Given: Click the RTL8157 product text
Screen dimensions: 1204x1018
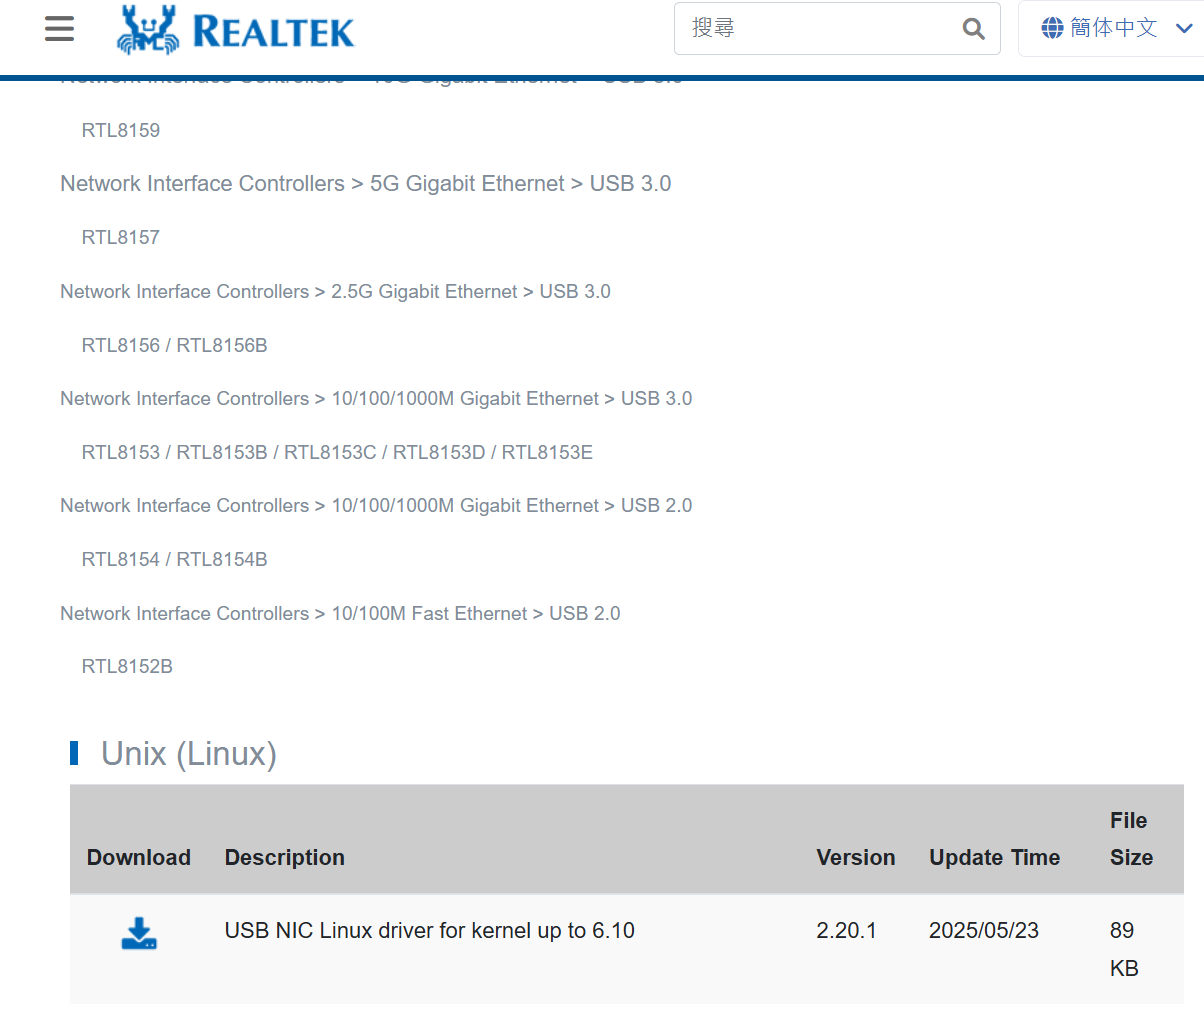Looking at the screenshot, I should (121, 237).
